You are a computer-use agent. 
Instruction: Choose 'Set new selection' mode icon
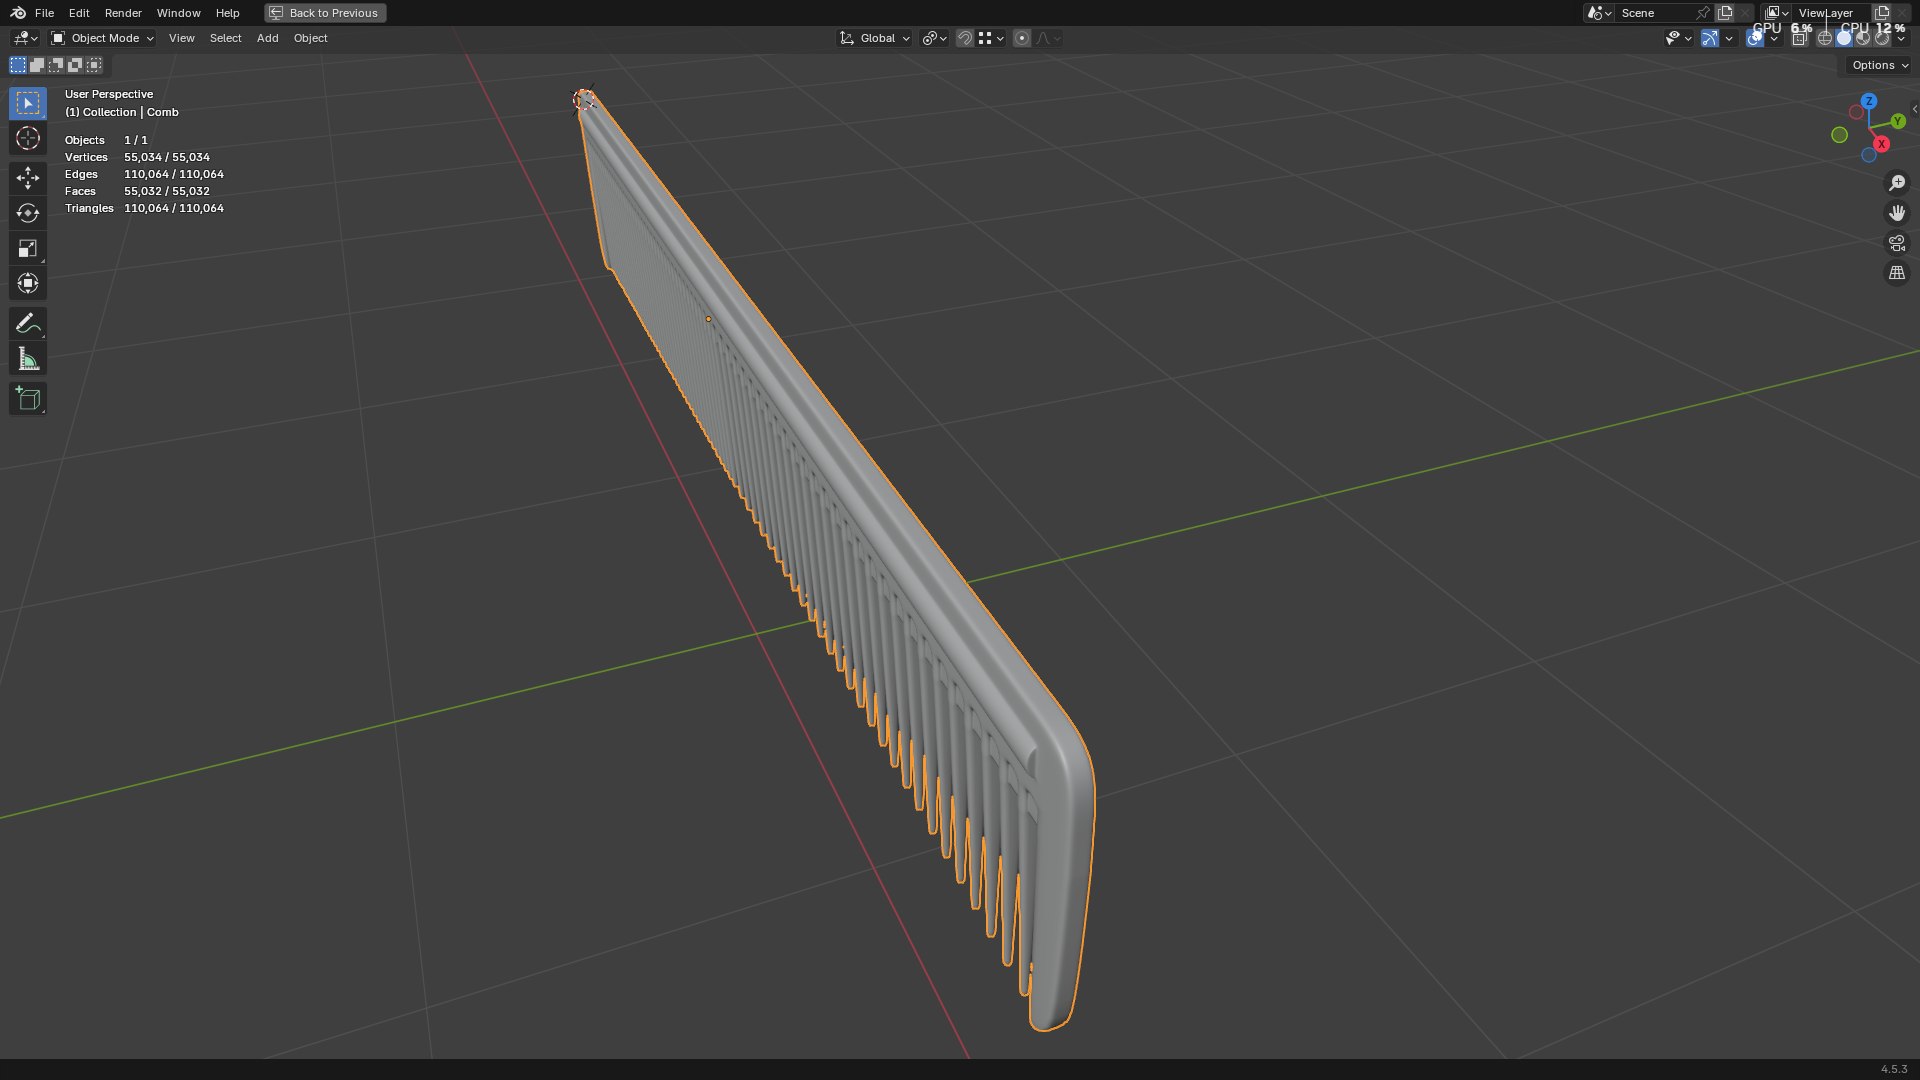click(18, 65)
